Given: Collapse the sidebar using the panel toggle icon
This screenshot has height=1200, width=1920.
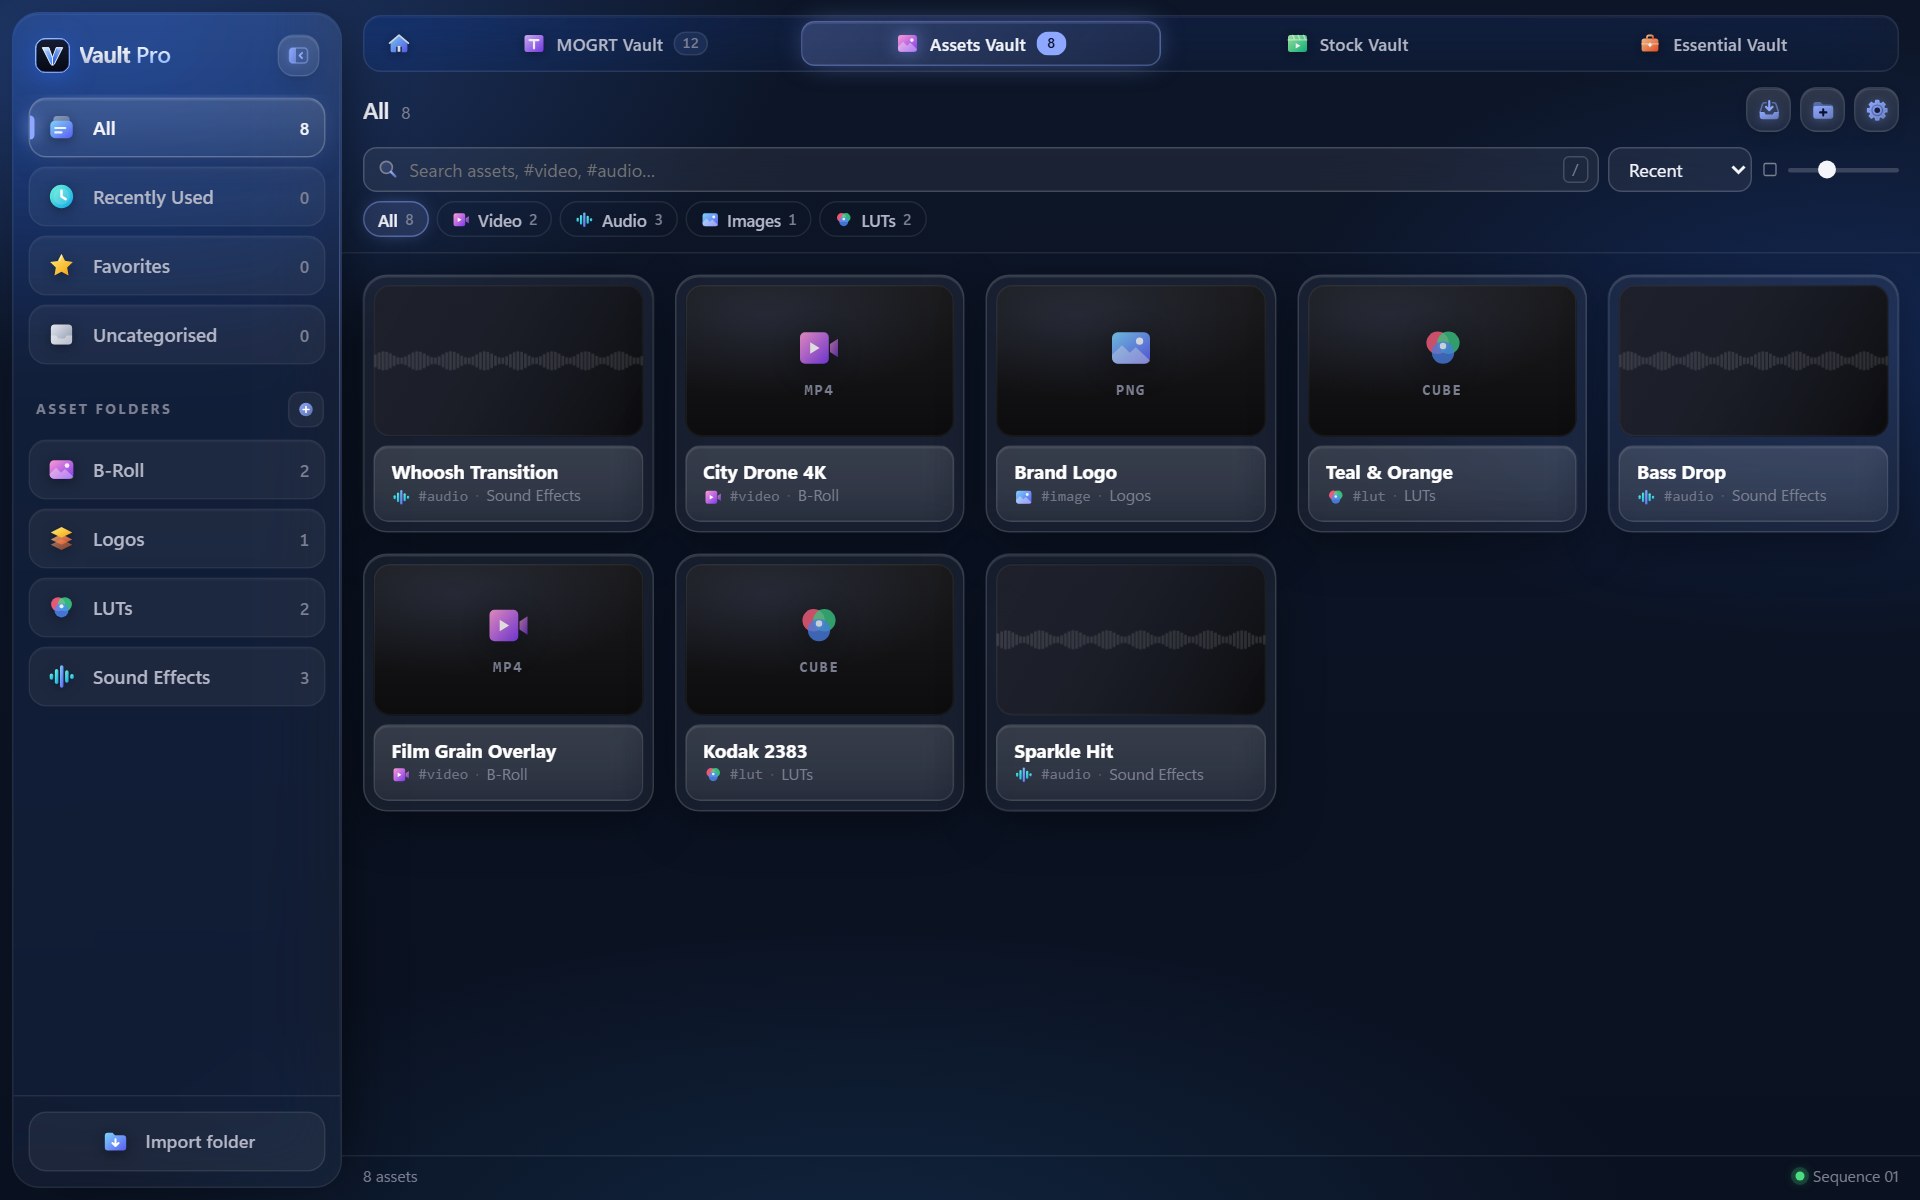Looking at the screenshot, I should click(x=298, y=55).
